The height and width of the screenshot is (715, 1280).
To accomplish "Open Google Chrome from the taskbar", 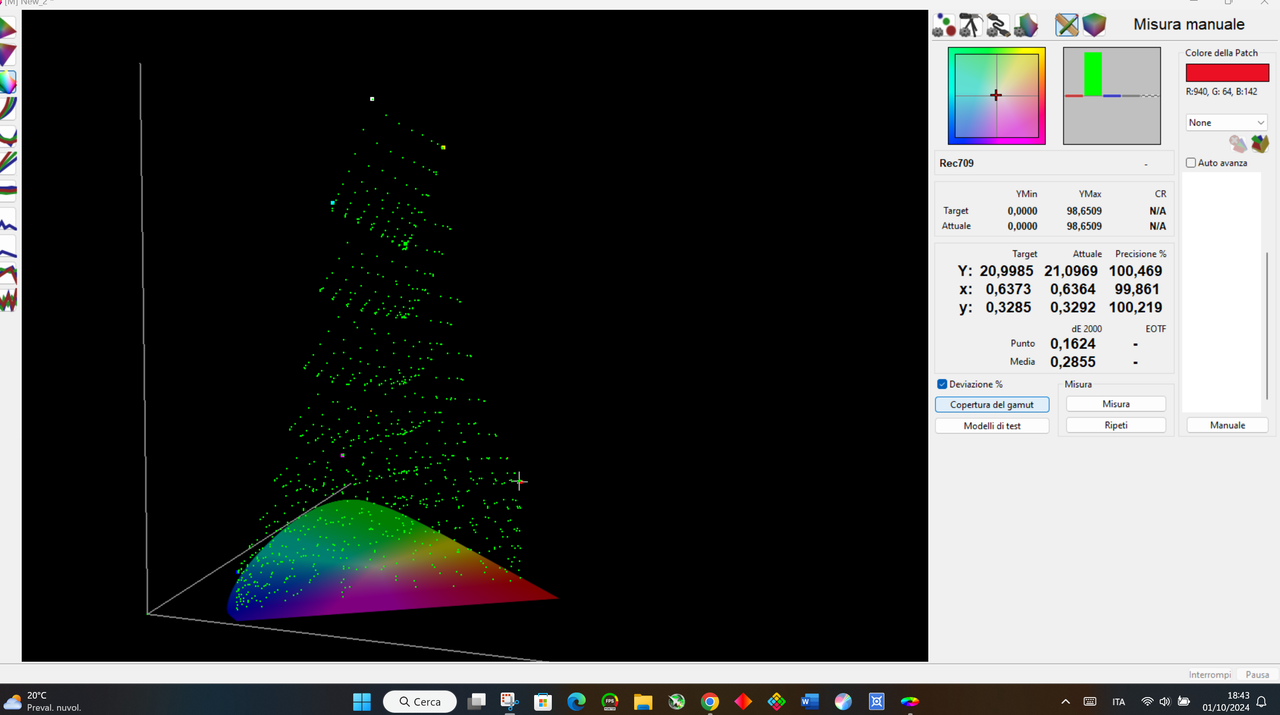I will [x=709, y=701].
